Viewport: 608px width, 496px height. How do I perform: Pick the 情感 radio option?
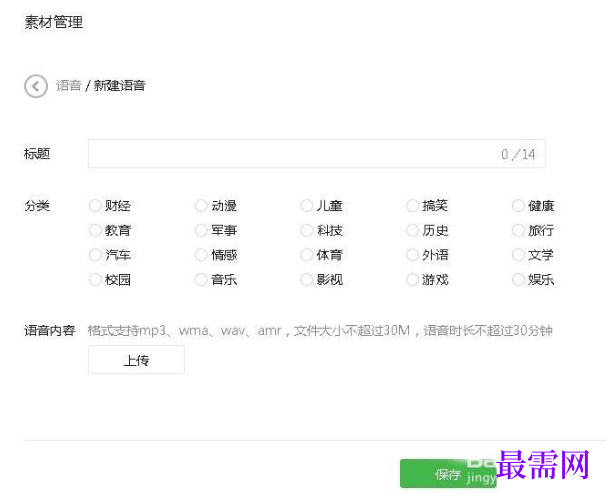(x=201, y=255)
